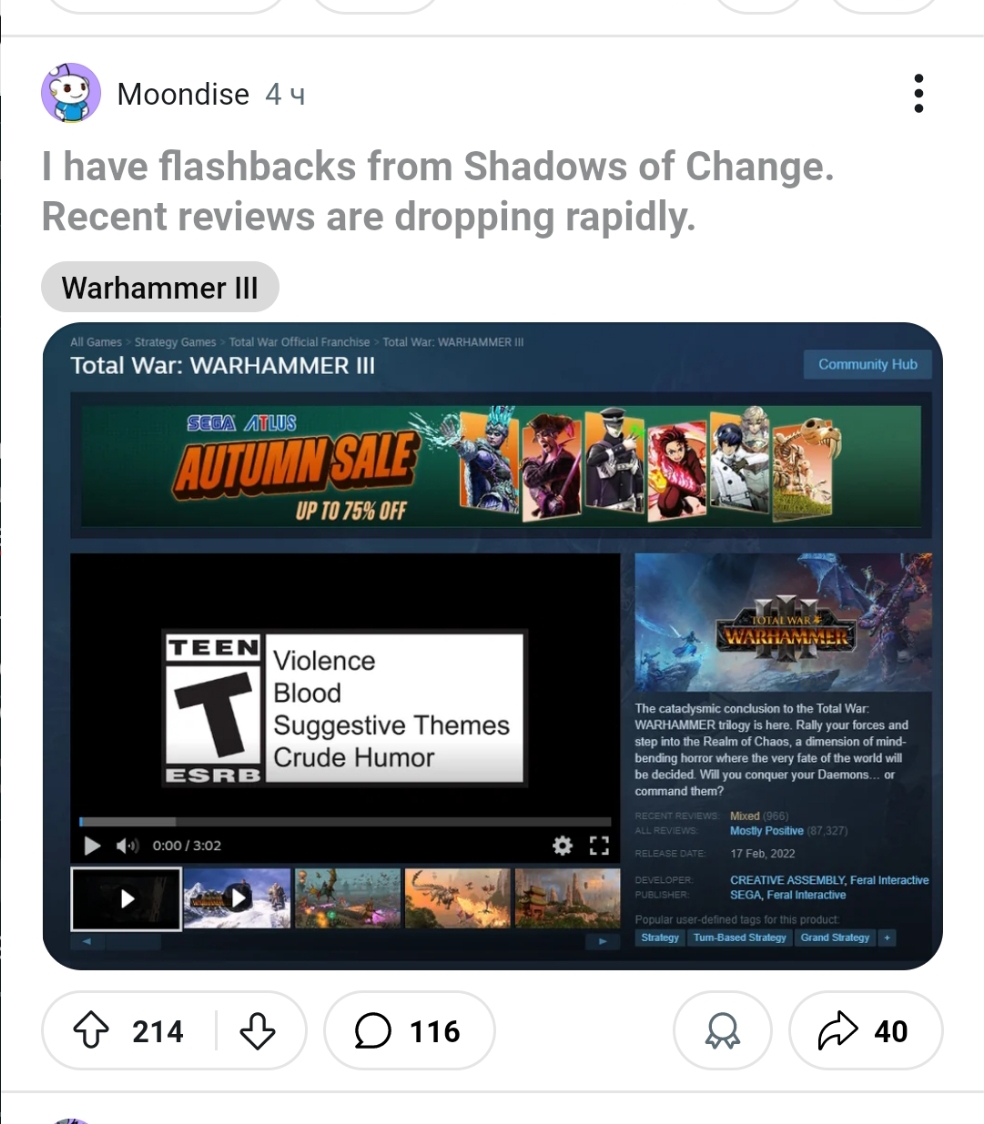984x1124 pixels.
Task: Click the Moondise username link
Action: [183, 94]
